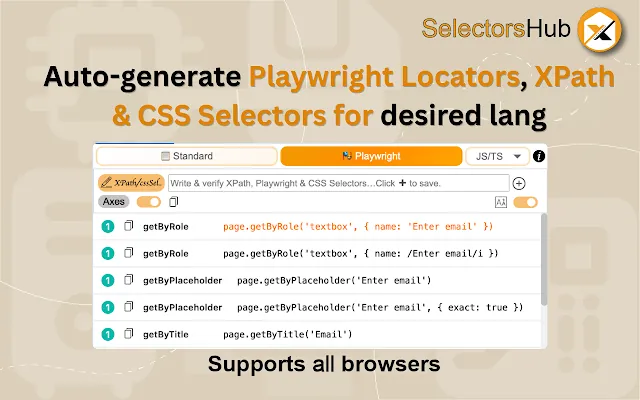The width and height of the screenshot is (640, 400).
Task: Toggle the switch next to Axes
Action: (149, 202)
